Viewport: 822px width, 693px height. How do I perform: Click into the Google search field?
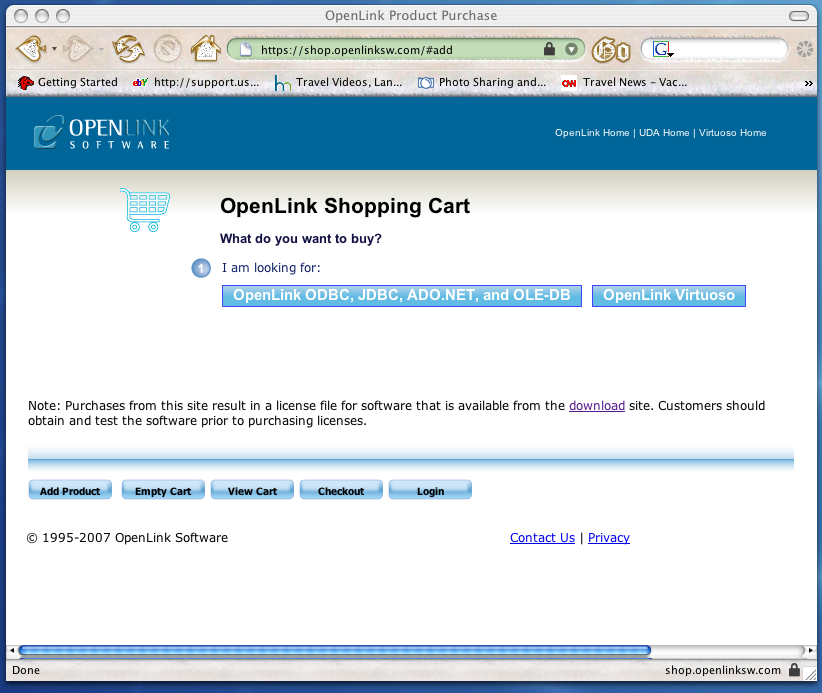[729, 50]
